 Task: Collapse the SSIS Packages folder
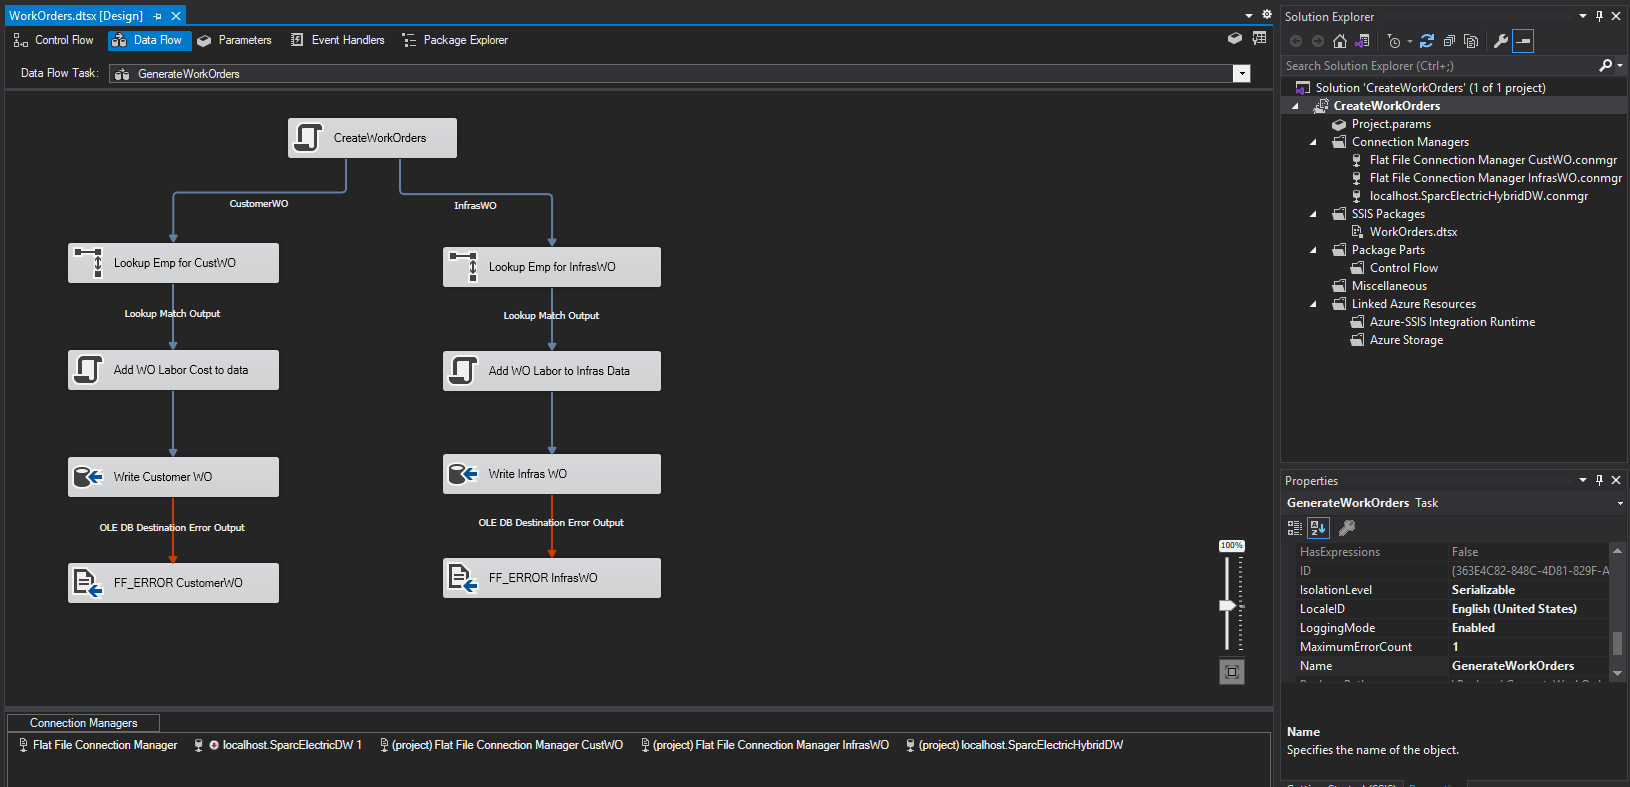(1314, 214)
